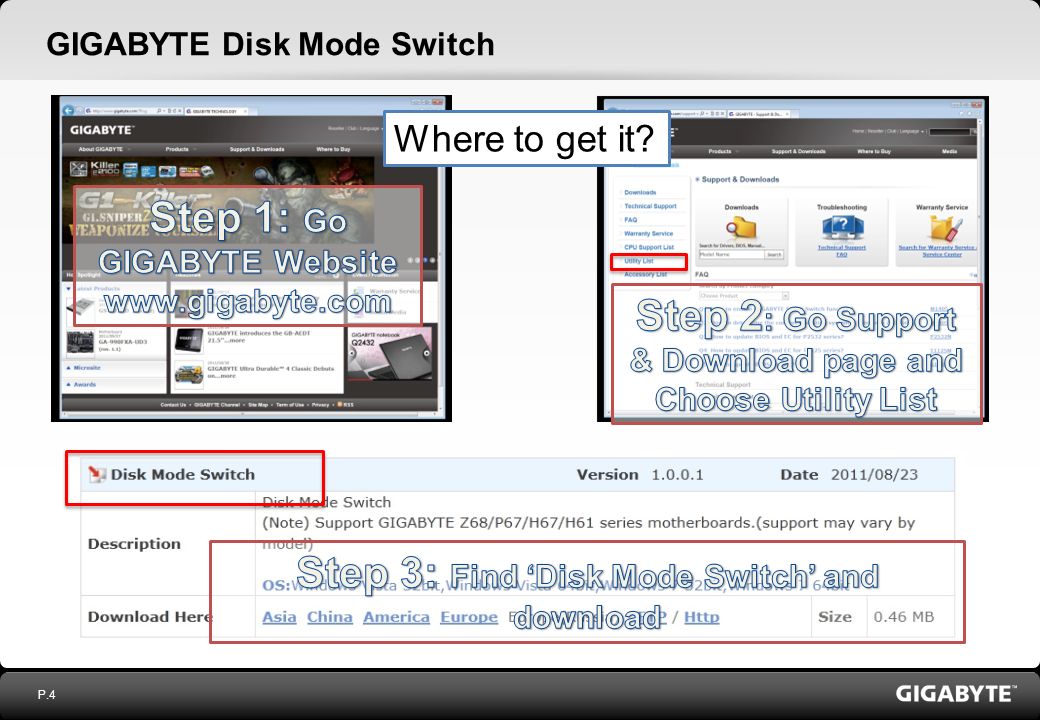Open Products menu in the homepage window
1040x720 pixels.
[x=177, y=149]
